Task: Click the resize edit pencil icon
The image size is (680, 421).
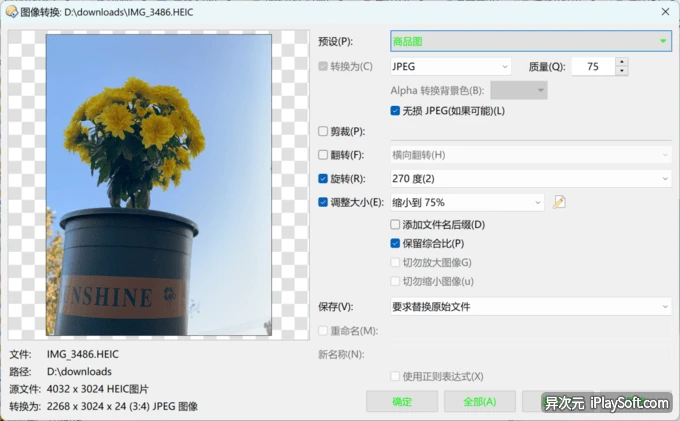Action: [560, 203]
